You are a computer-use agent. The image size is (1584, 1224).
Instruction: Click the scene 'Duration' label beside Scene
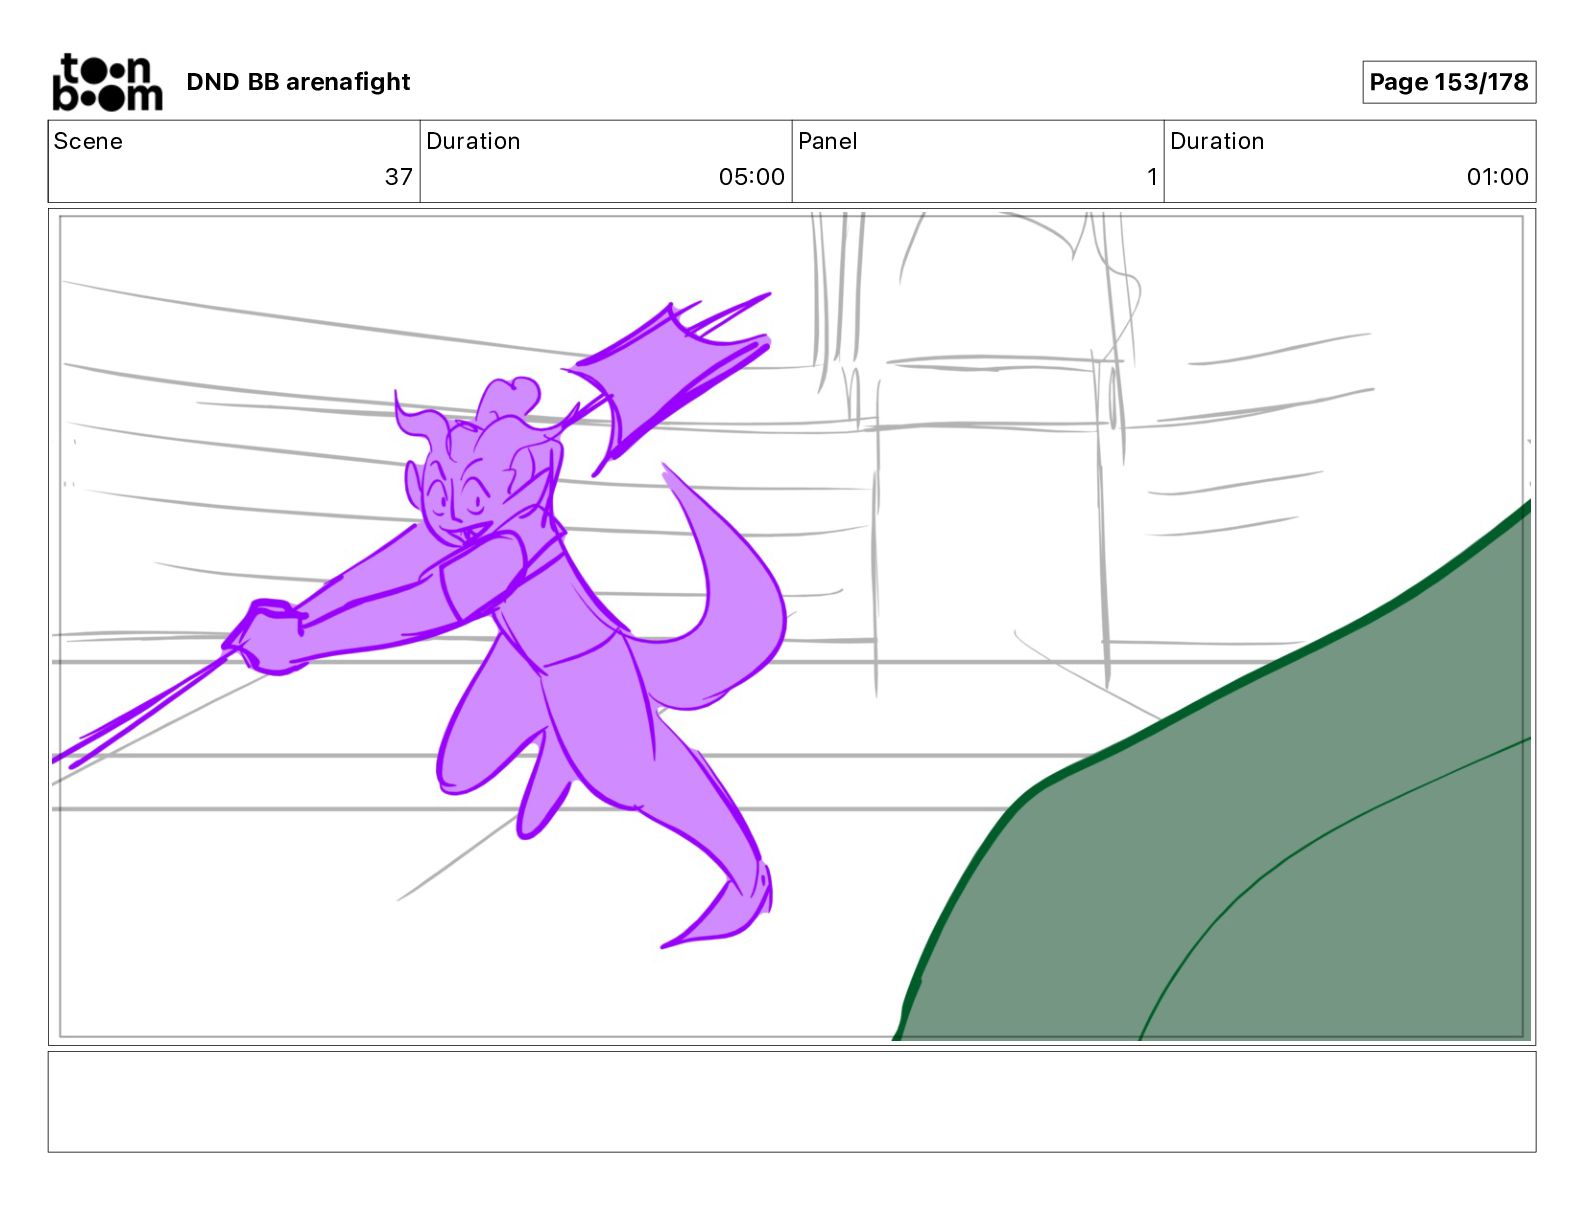473,141
